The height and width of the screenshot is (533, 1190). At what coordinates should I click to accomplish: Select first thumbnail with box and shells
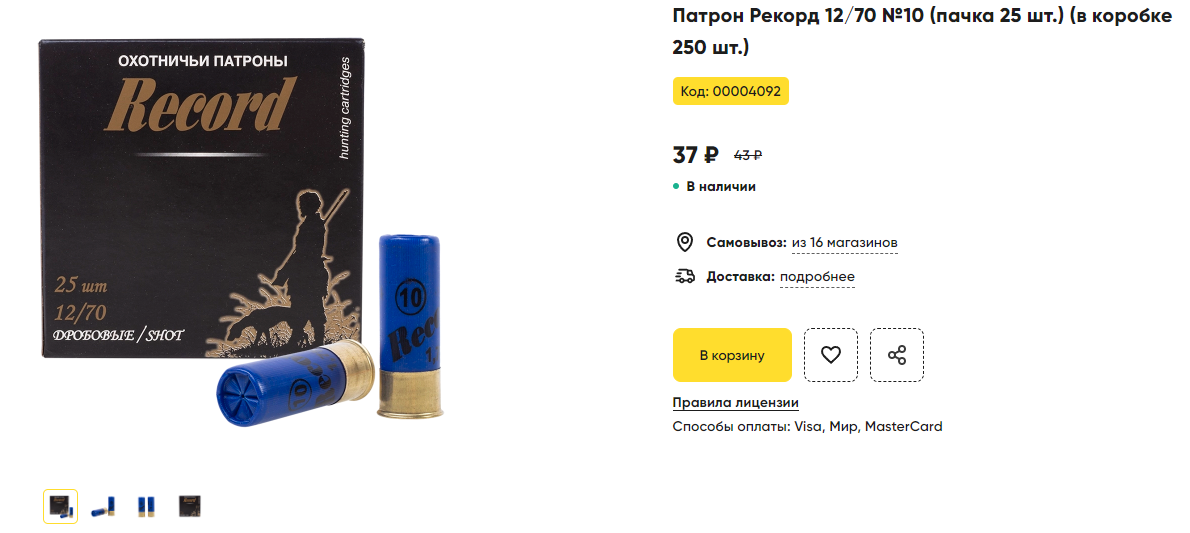[x=60, y=506]
